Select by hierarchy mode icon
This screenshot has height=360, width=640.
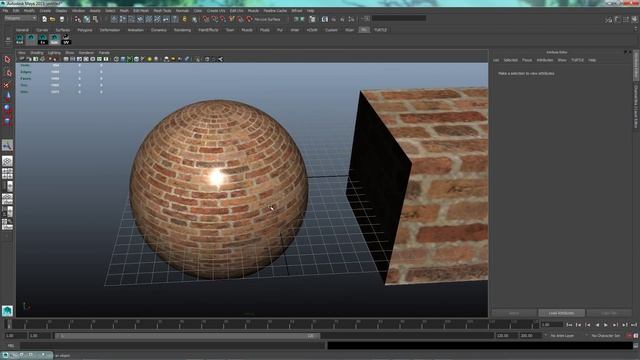(78, 19)
